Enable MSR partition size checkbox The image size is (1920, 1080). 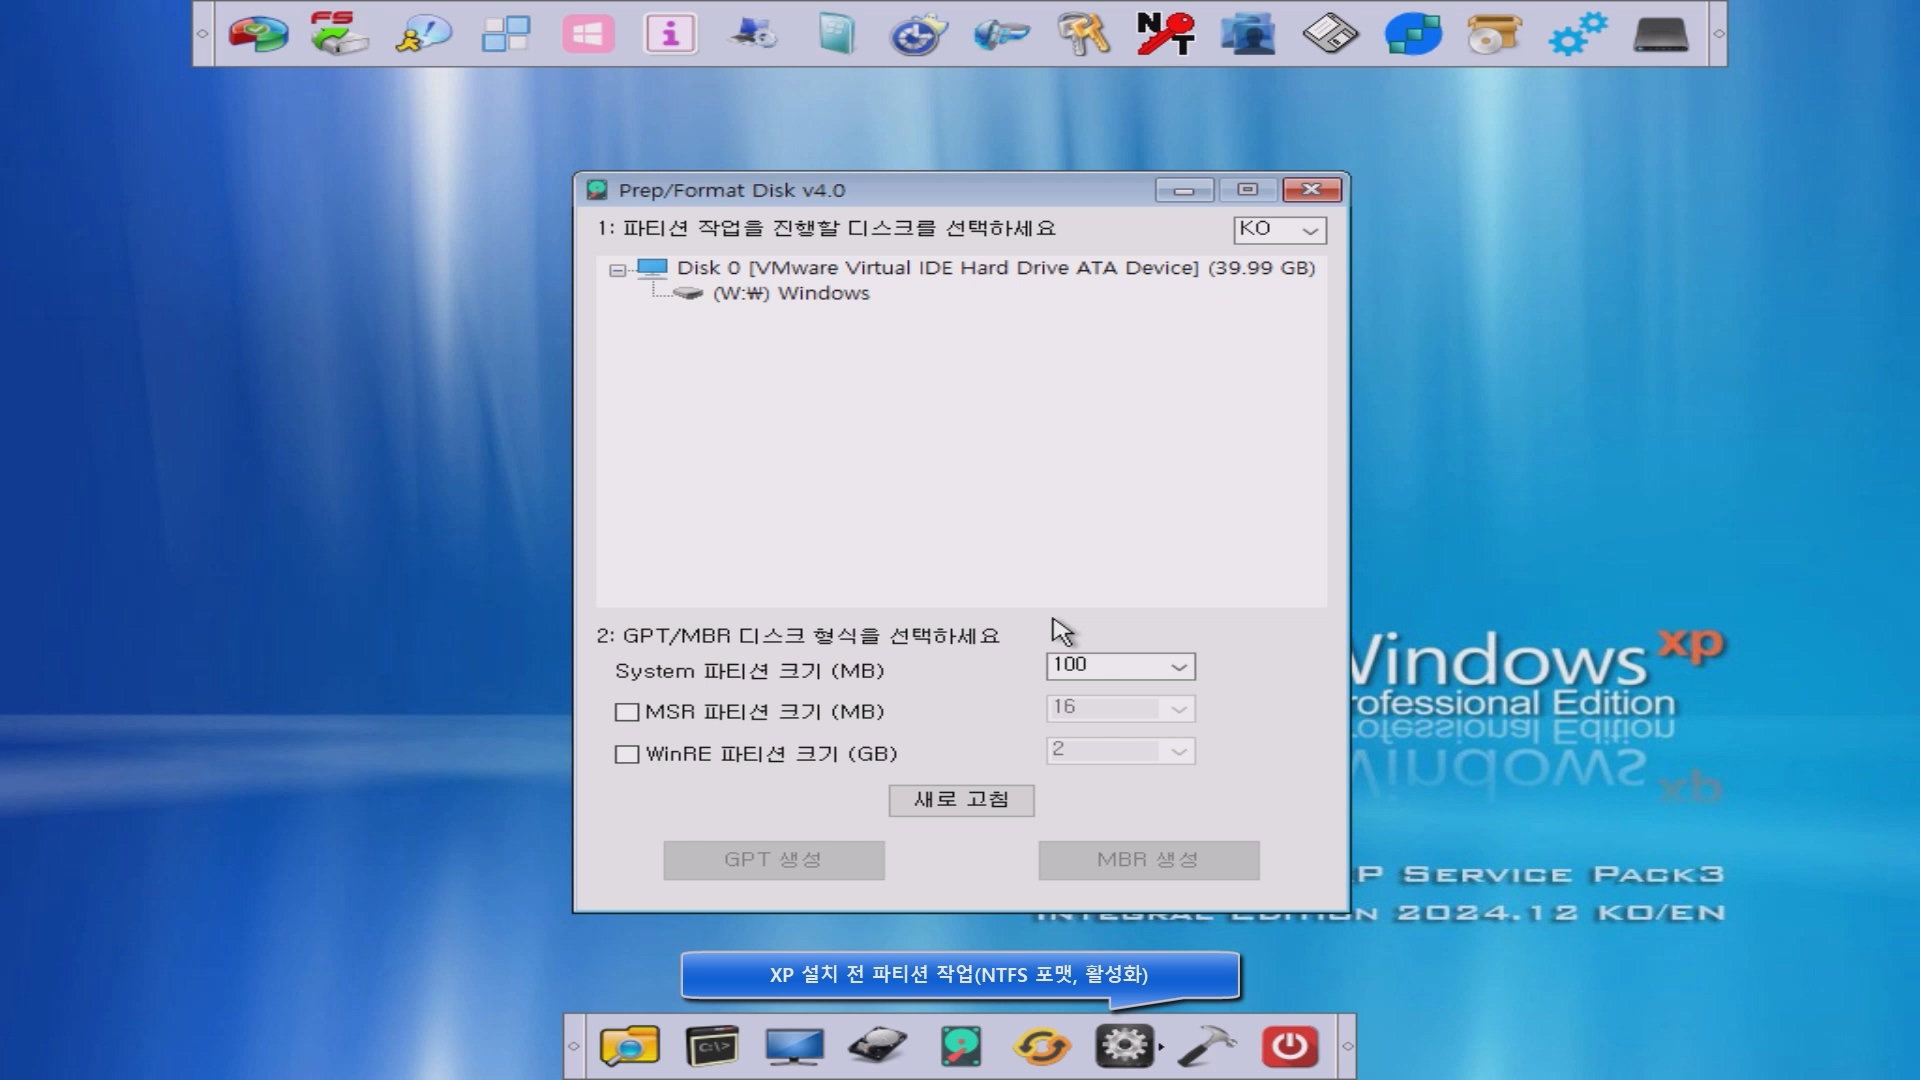pyautogui.click(x=627, y=712)
